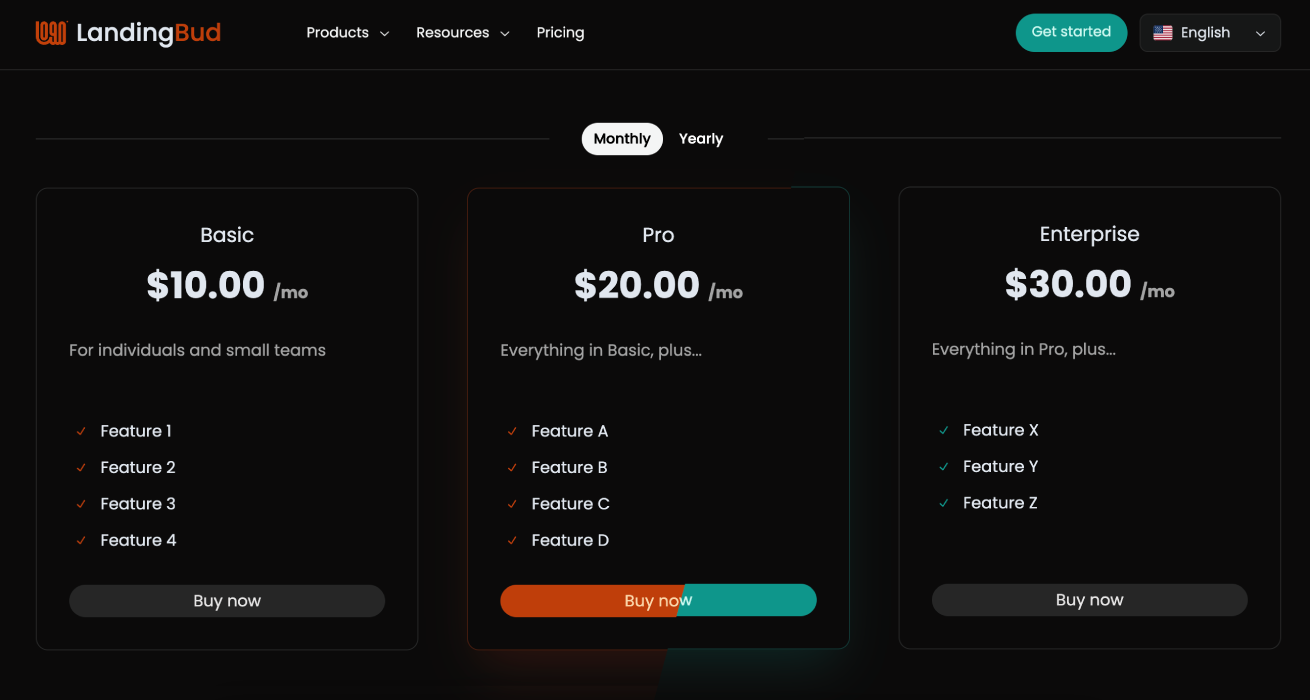Click the checkmark beside Feature 1
Image resolution: width=1310 pixels, height=700 pixels.
(x=81, y=431)
